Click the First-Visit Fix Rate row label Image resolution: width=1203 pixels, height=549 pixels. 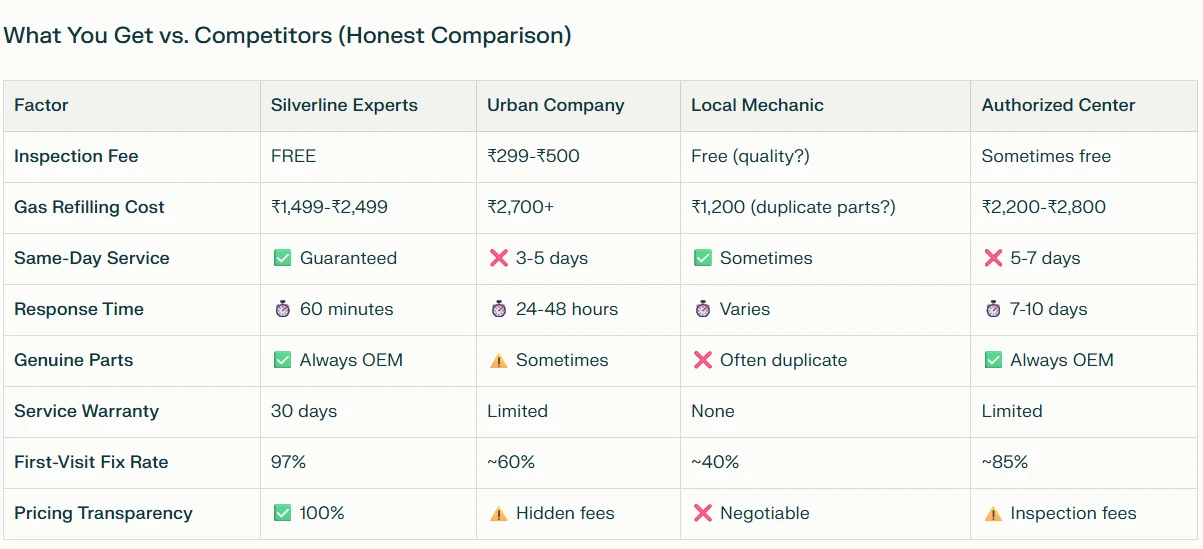click(91, 462)
